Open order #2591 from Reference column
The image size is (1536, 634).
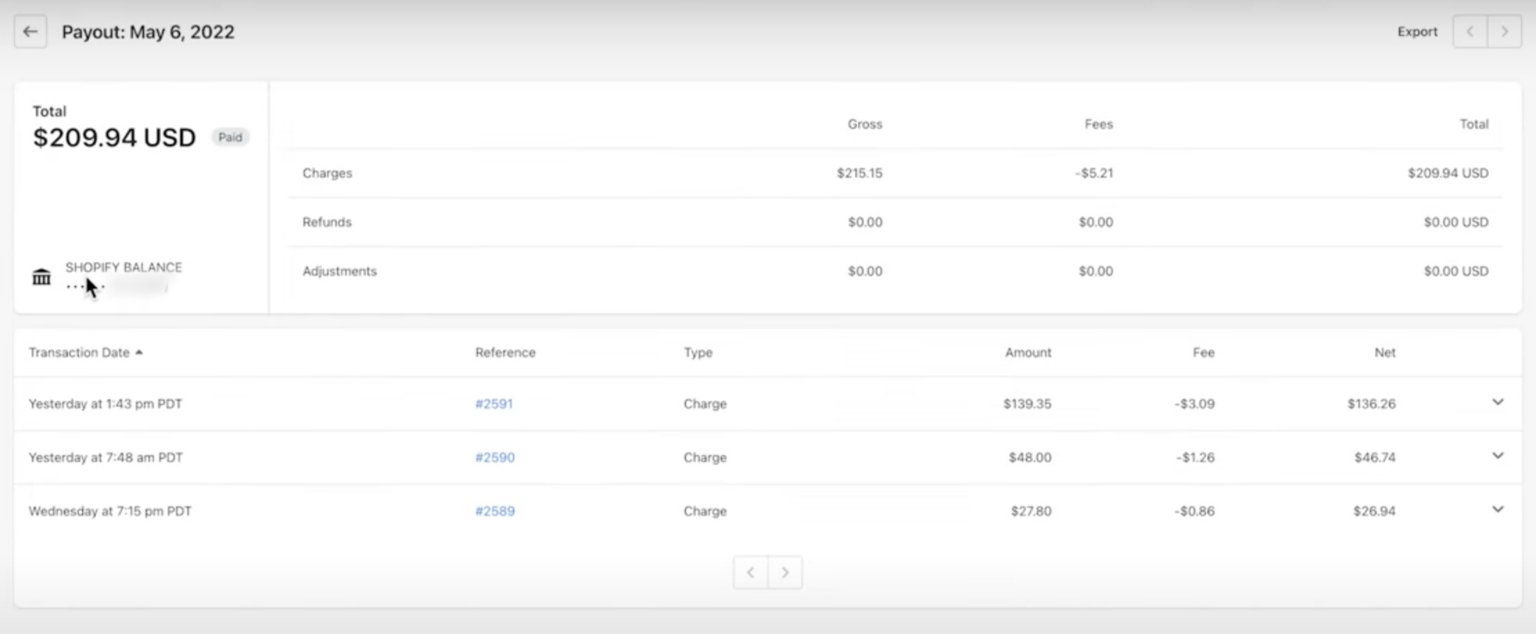494,403
